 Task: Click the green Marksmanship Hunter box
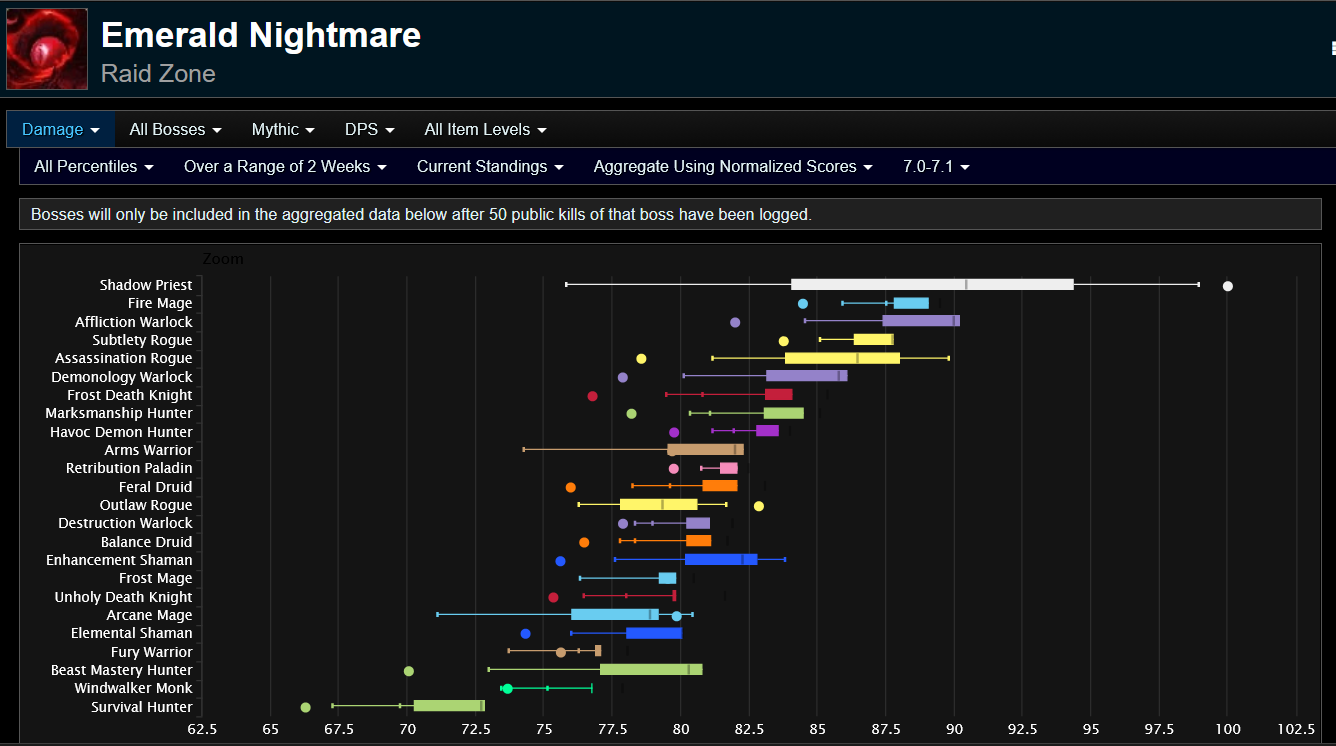point(784,413)
